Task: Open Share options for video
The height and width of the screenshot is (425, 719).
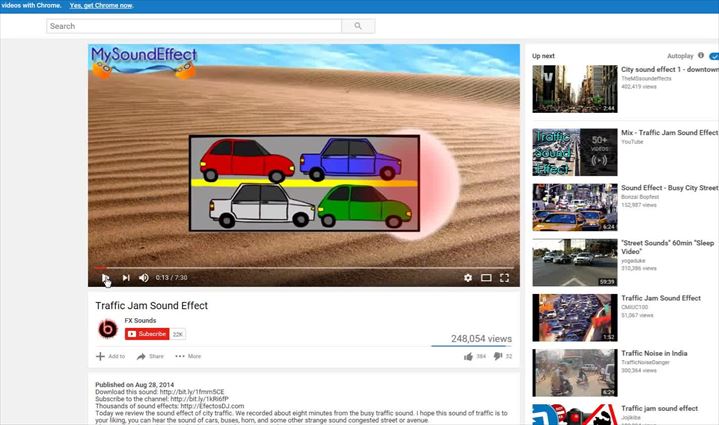Action: tap(150, 356)
